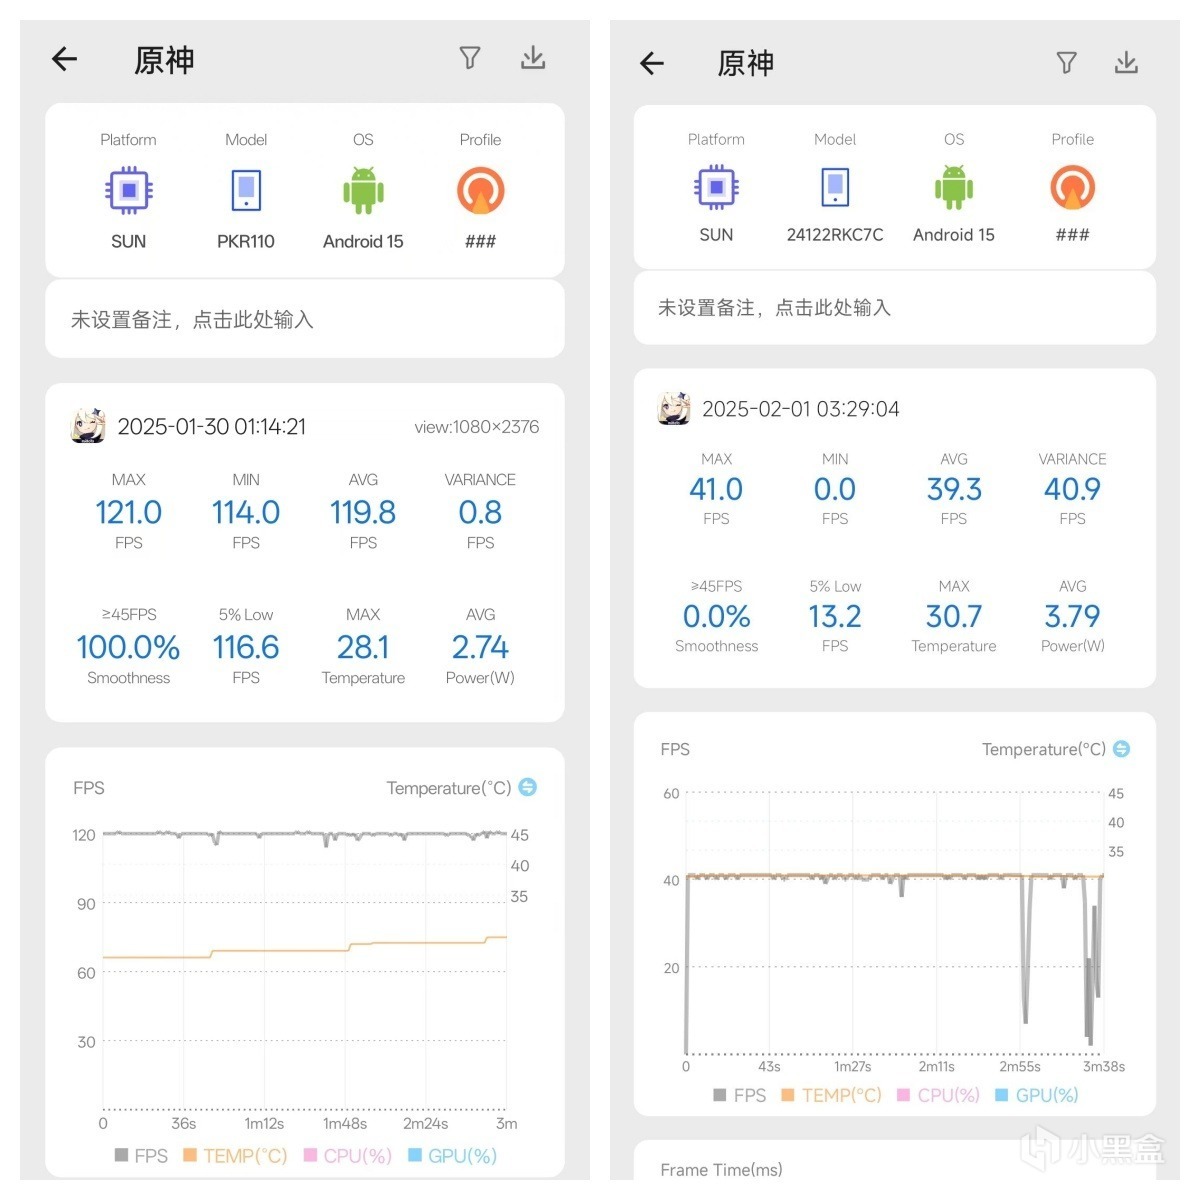Click AVG Power value 2.74
This screenshot has width=1200, height=1200.
(x=481, y=647)
